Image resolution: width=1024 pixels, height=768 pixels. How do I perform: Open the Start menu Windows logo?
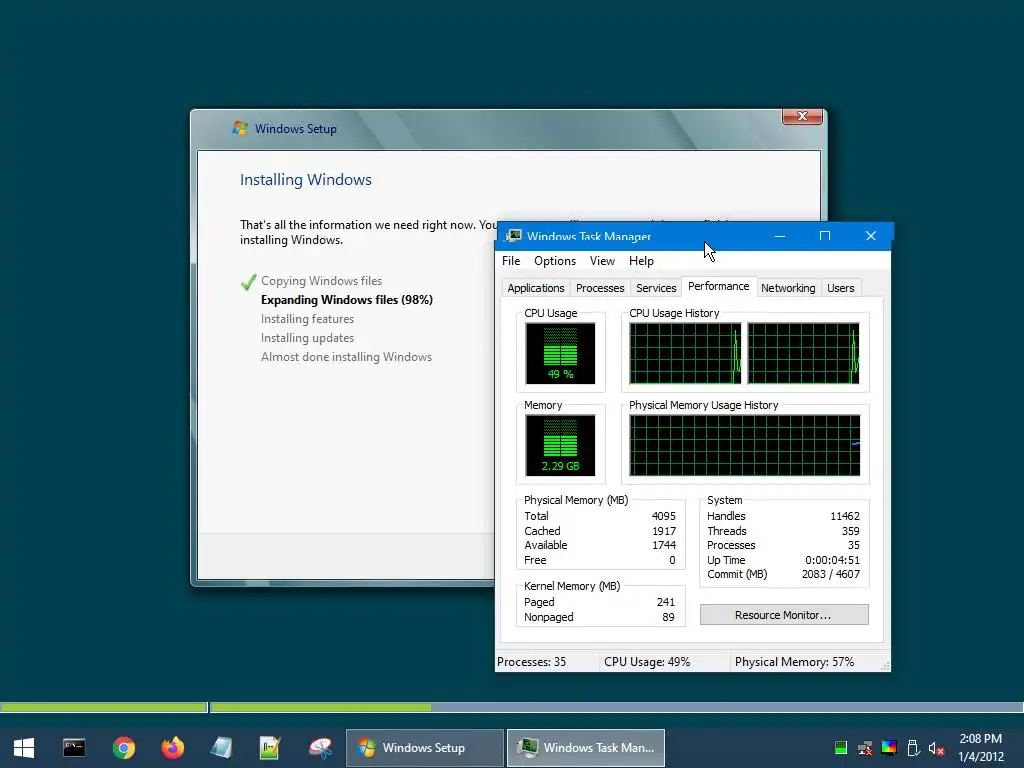tap(24, 748)
